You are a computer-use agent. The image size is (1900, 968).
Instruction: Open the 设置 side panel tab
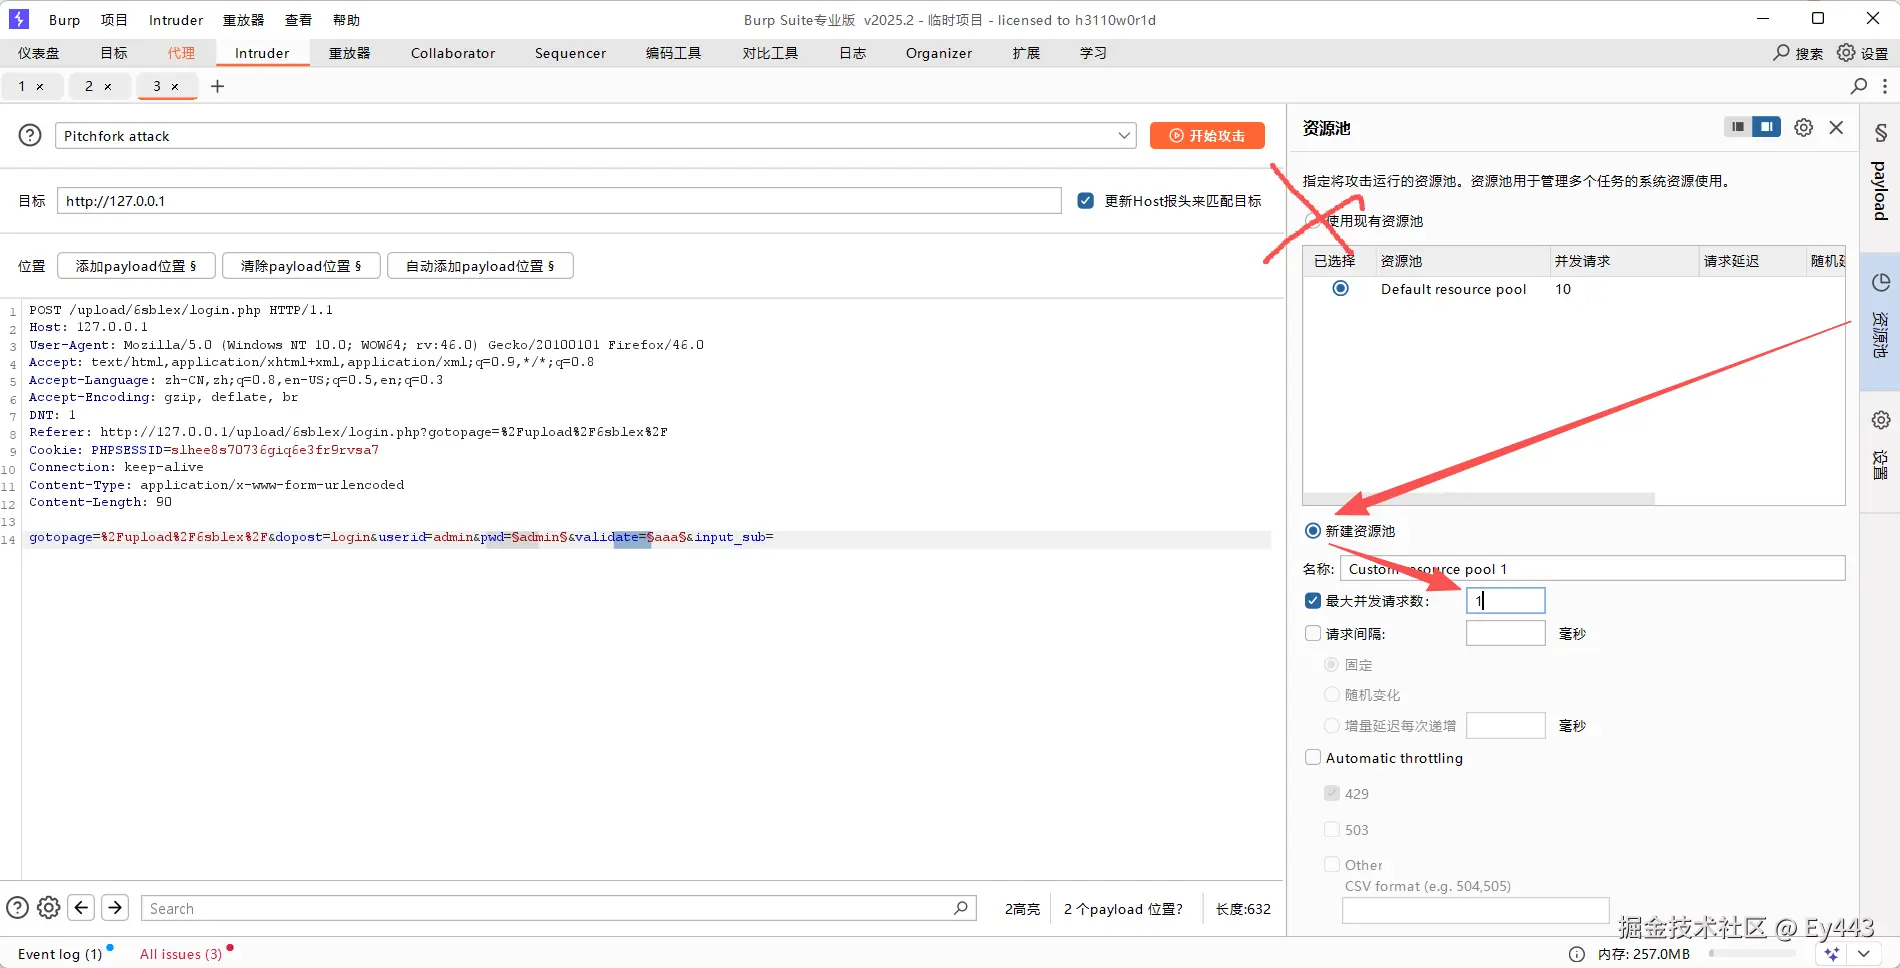1880,445
